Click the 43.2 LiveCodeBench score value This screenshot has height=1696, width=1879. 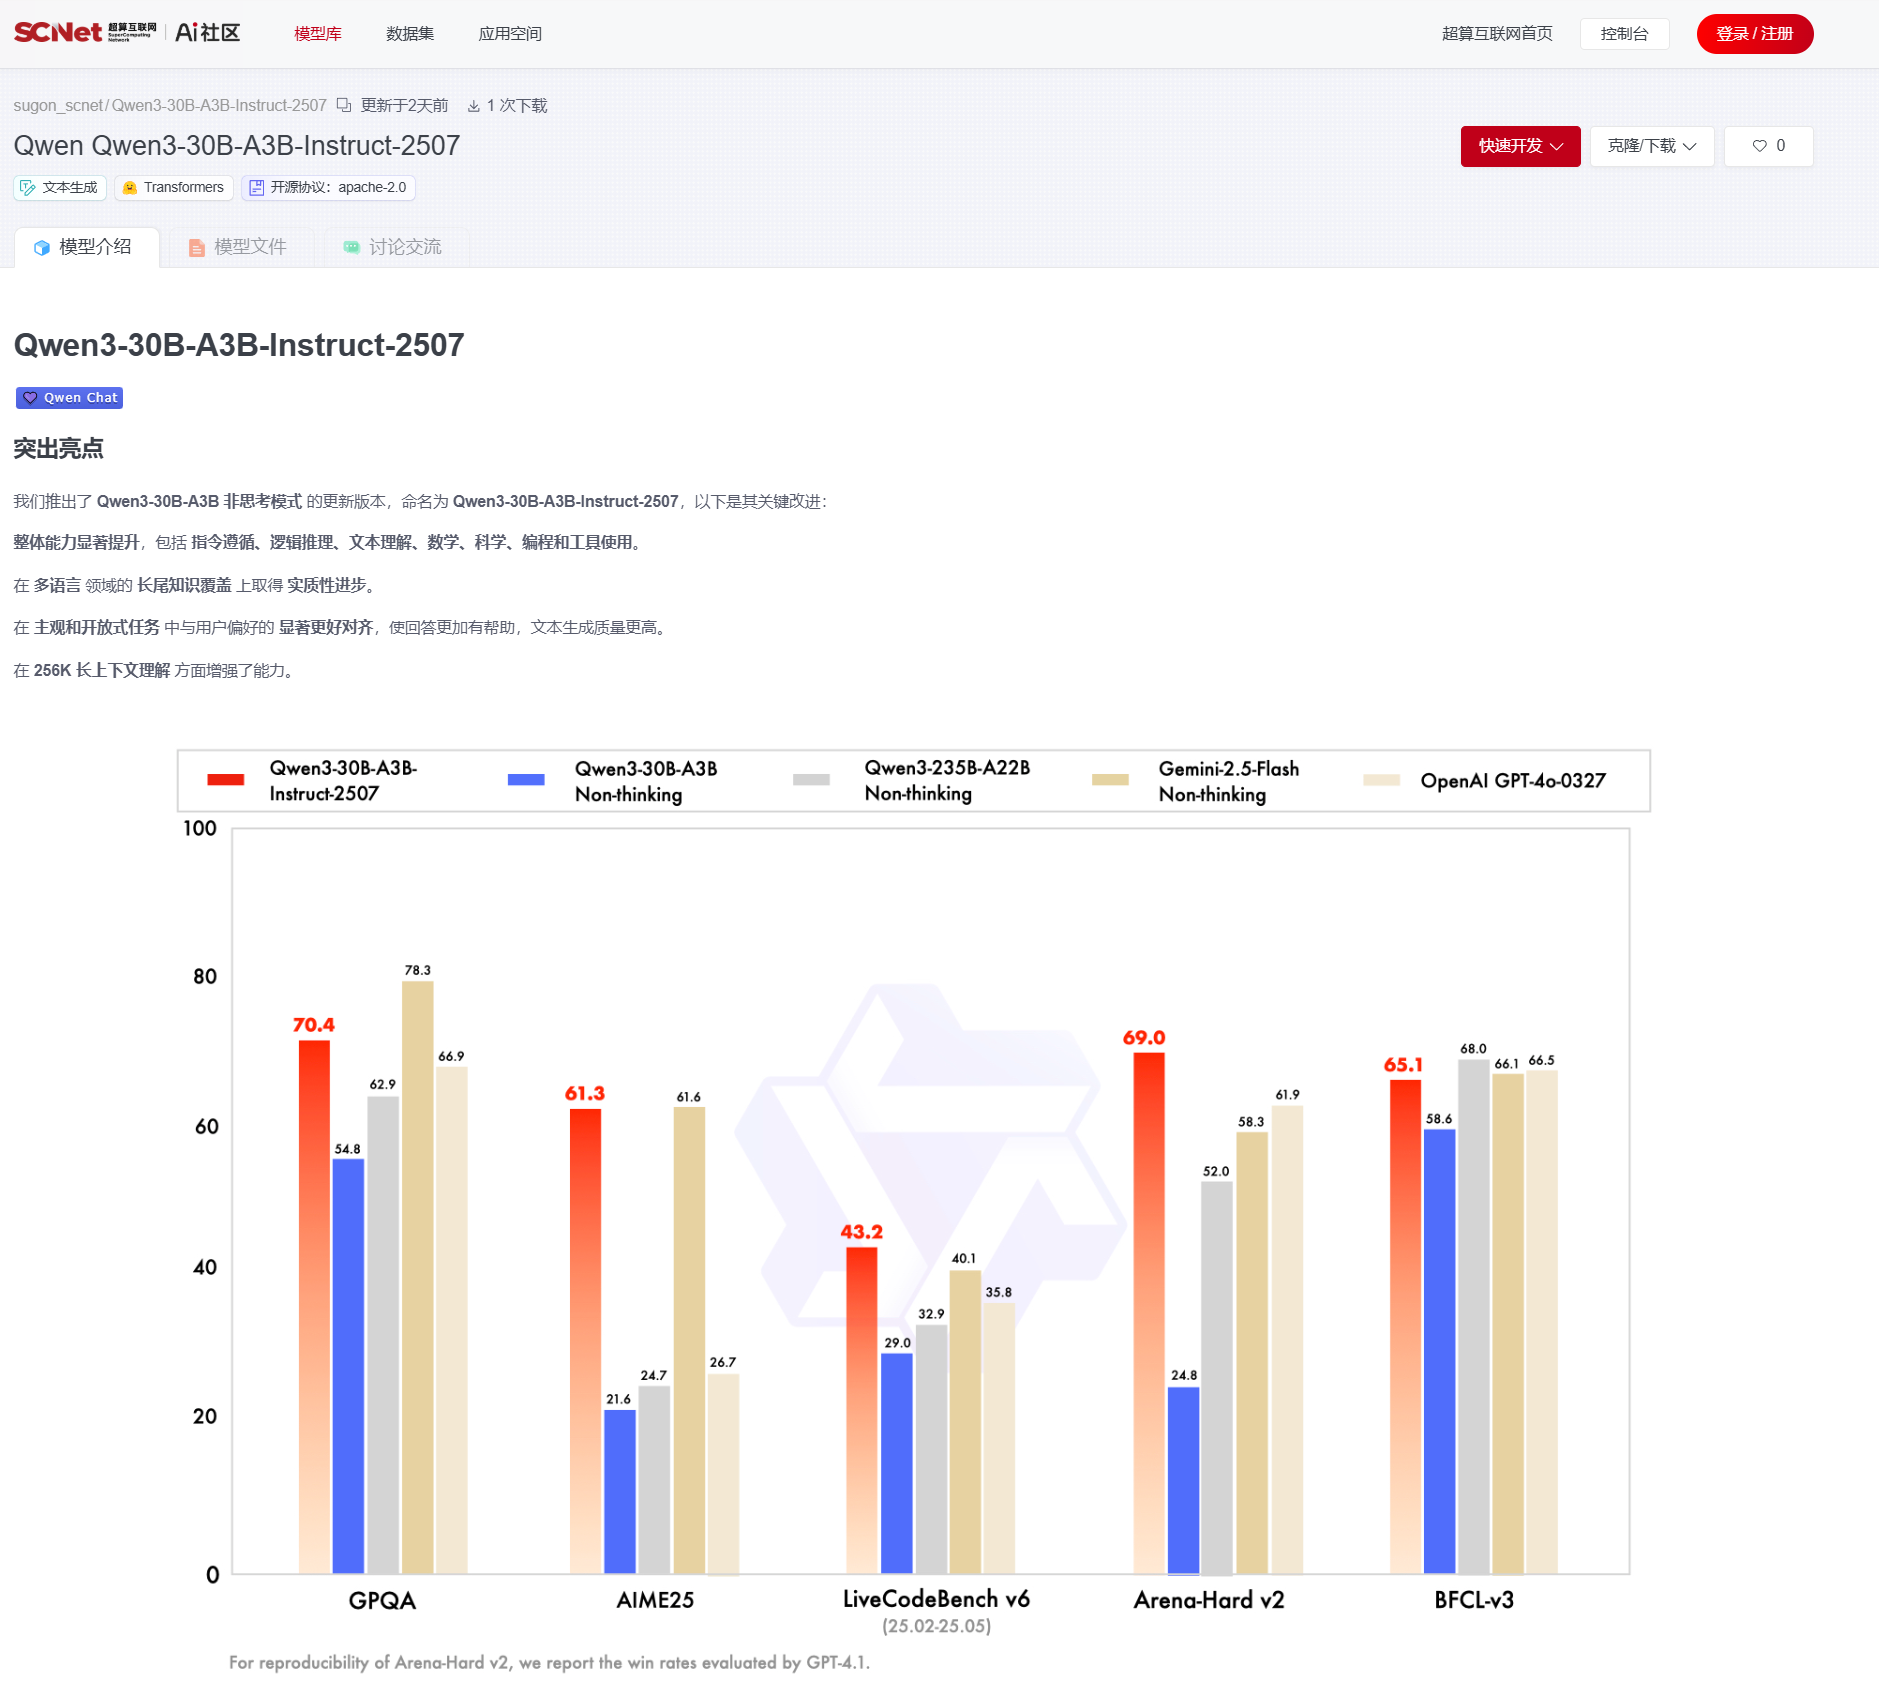(862, 1232)
